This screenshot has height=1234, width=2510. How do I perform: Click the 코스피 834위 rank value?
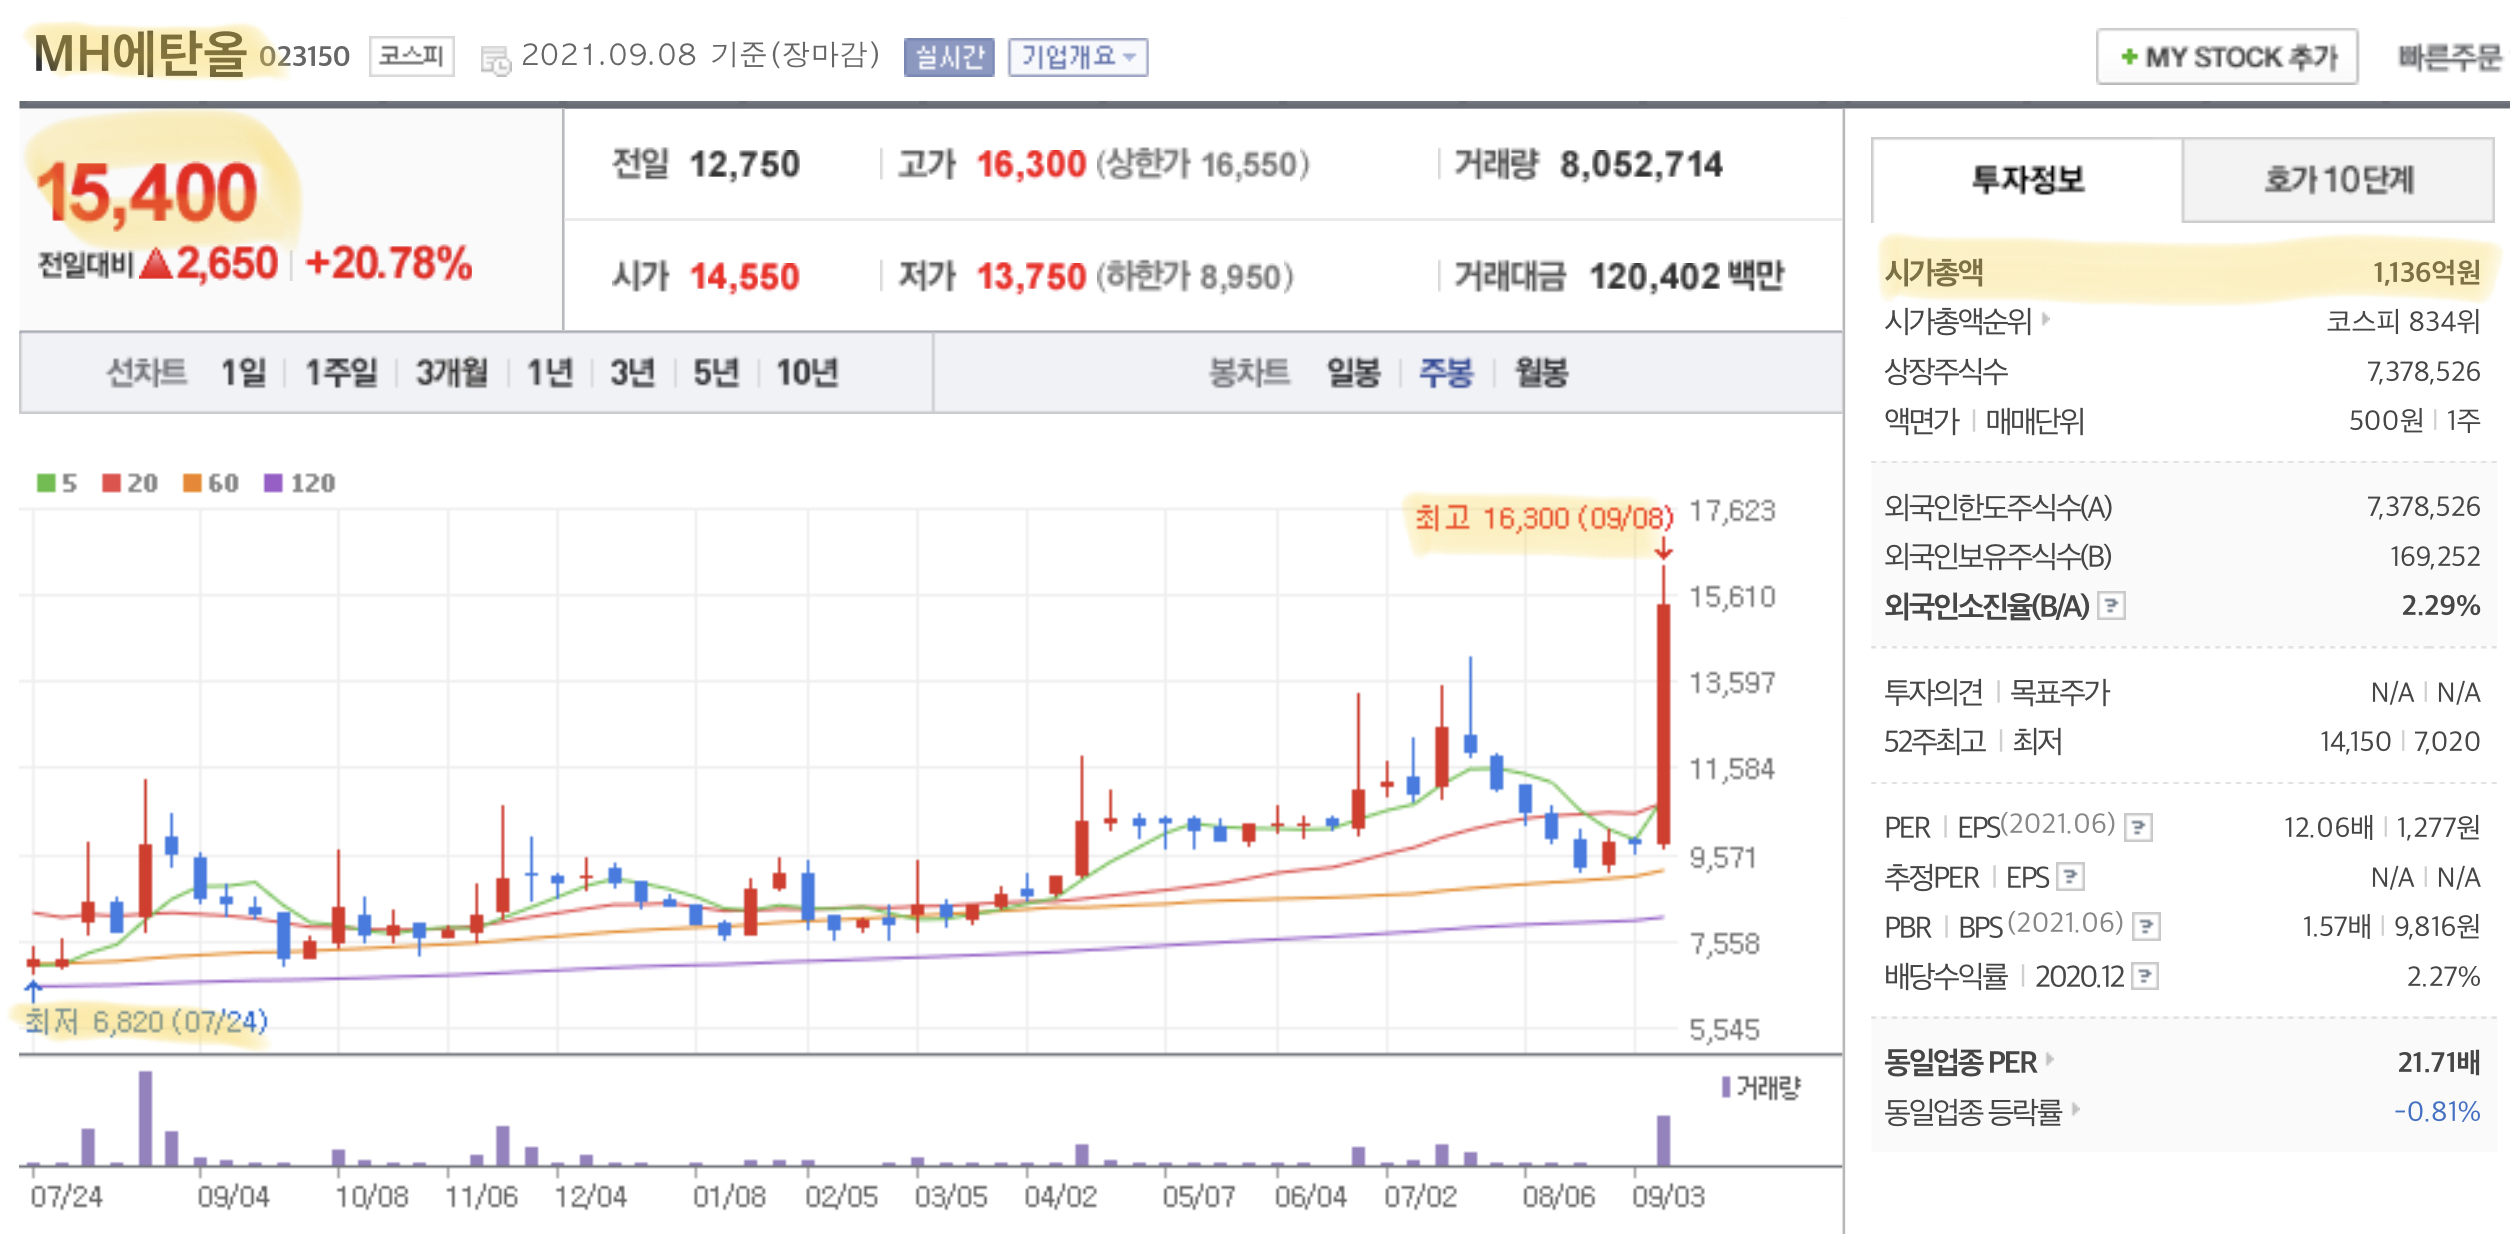pos(2403,321)
